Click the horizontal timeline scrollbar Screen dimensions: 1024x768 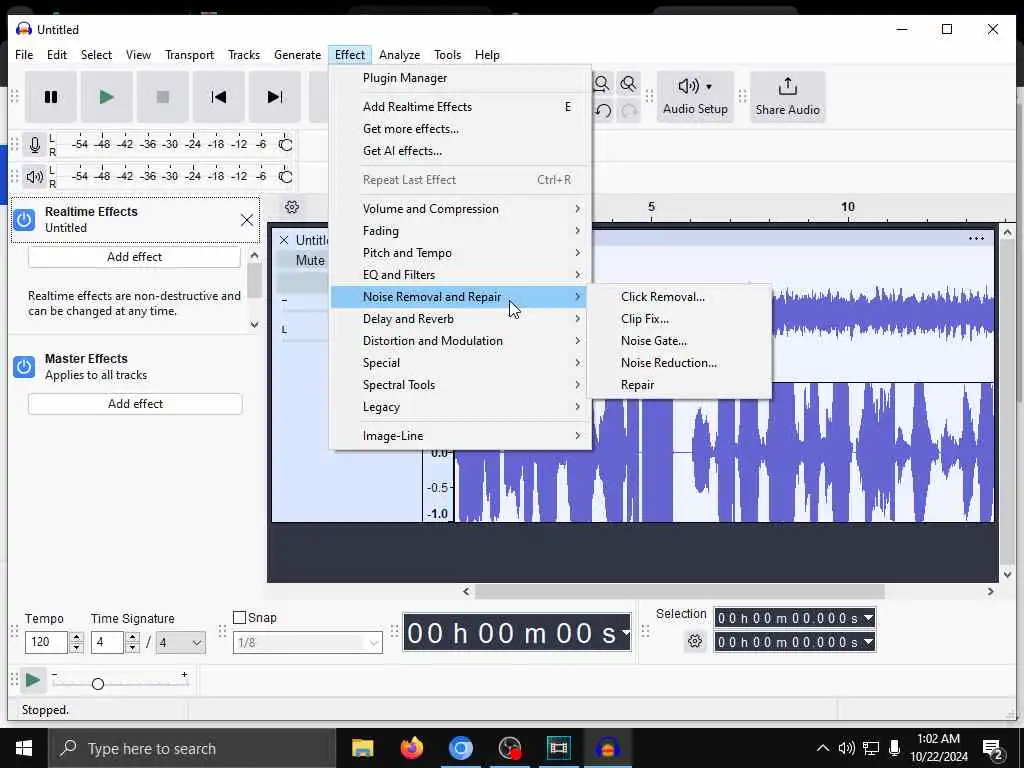679,592
